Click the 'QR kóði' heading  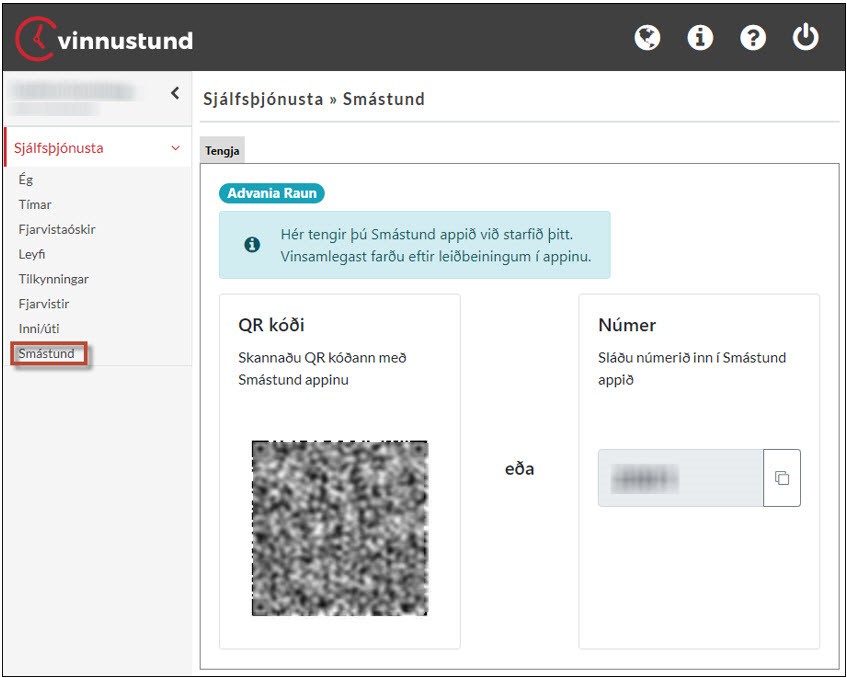click(271, 325)
